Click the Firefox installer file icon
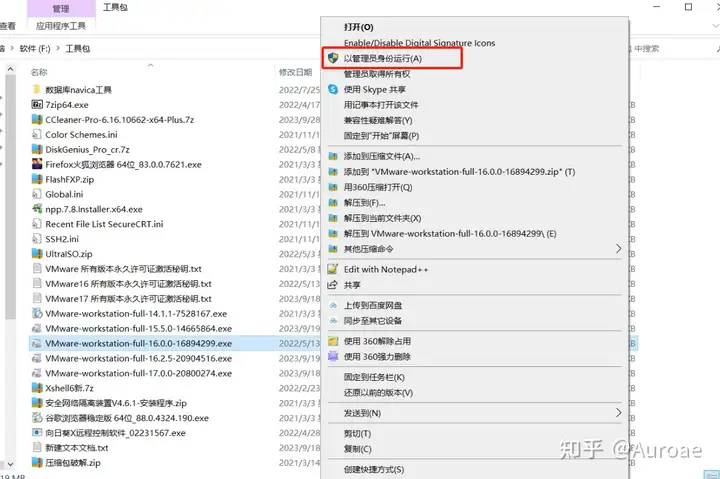Viewport: 720px width, 479px height. pos(37,164)
